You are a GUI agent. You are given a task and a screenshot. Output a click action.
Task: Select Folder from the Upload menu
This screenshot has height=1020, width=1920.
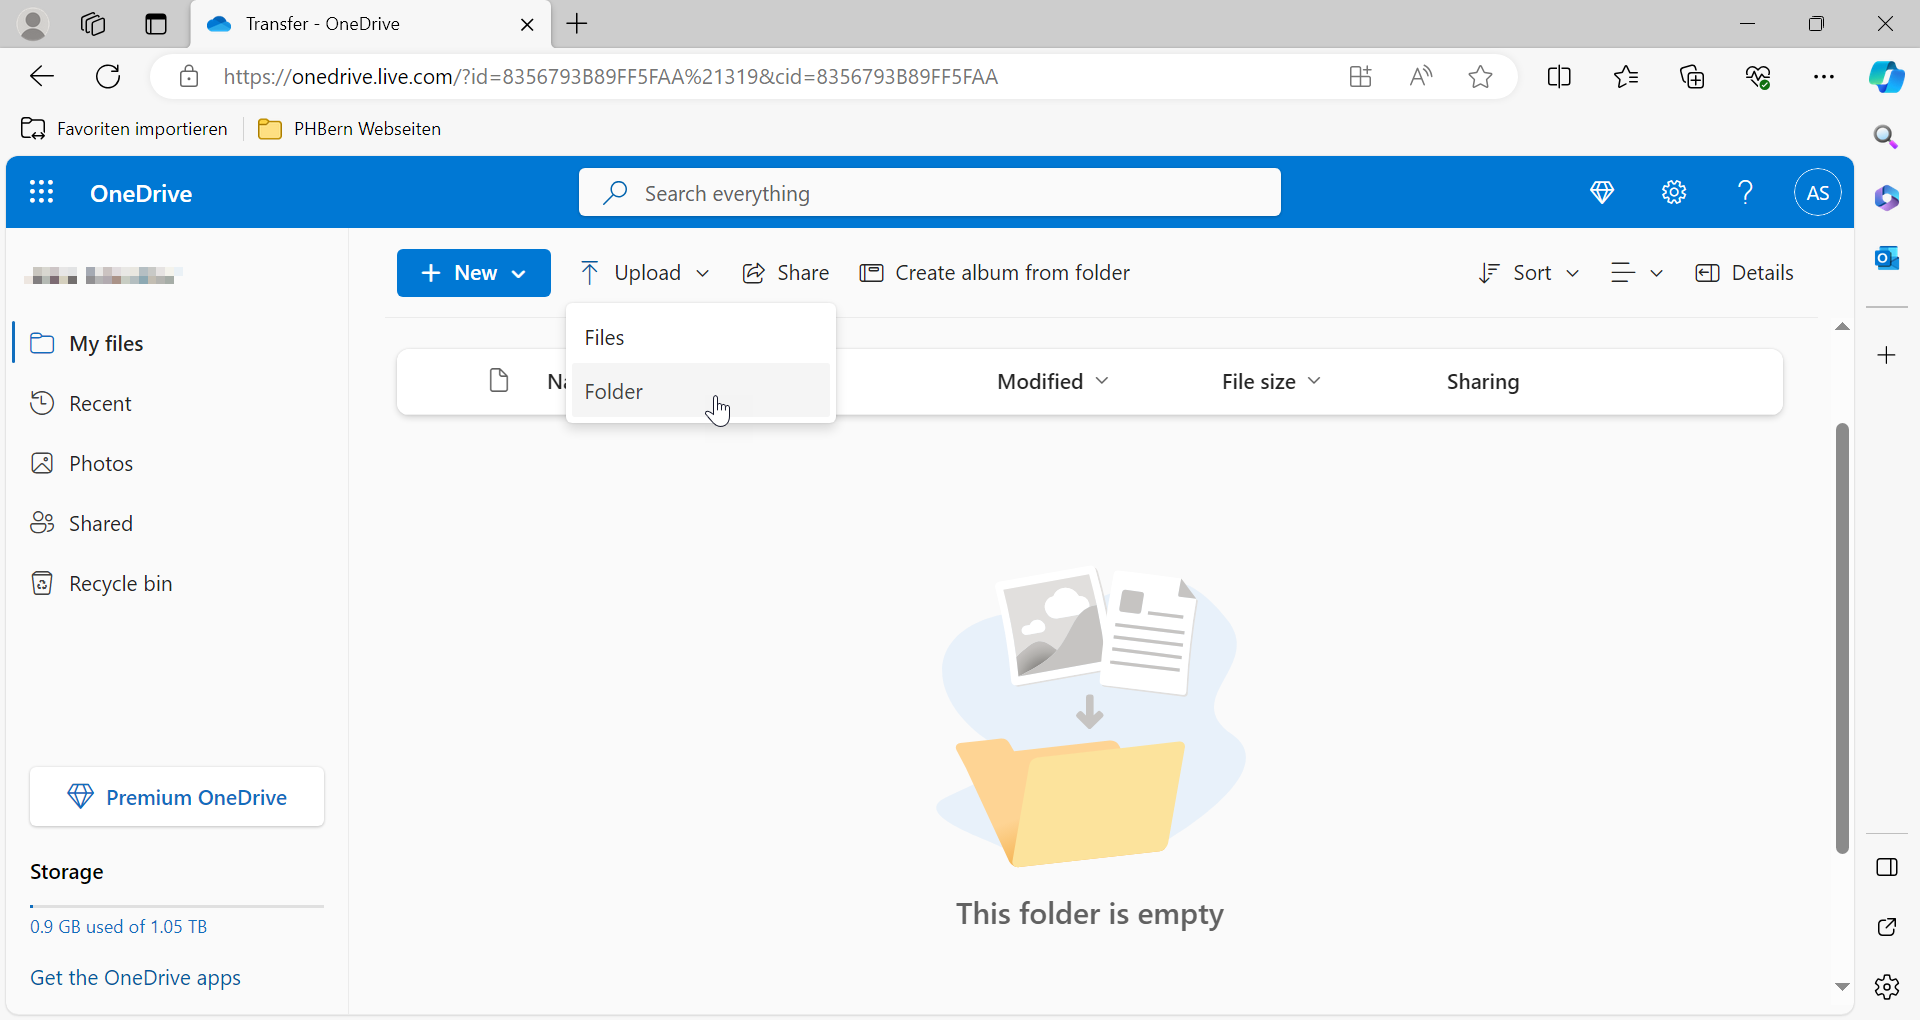(x=614, y=392)
